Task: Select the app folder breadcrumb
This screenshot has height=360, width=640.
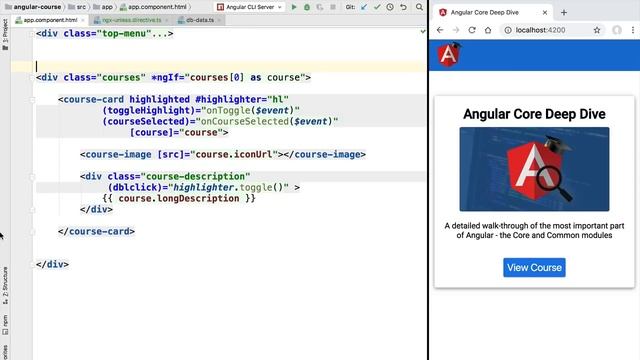Action: [103, 7]
